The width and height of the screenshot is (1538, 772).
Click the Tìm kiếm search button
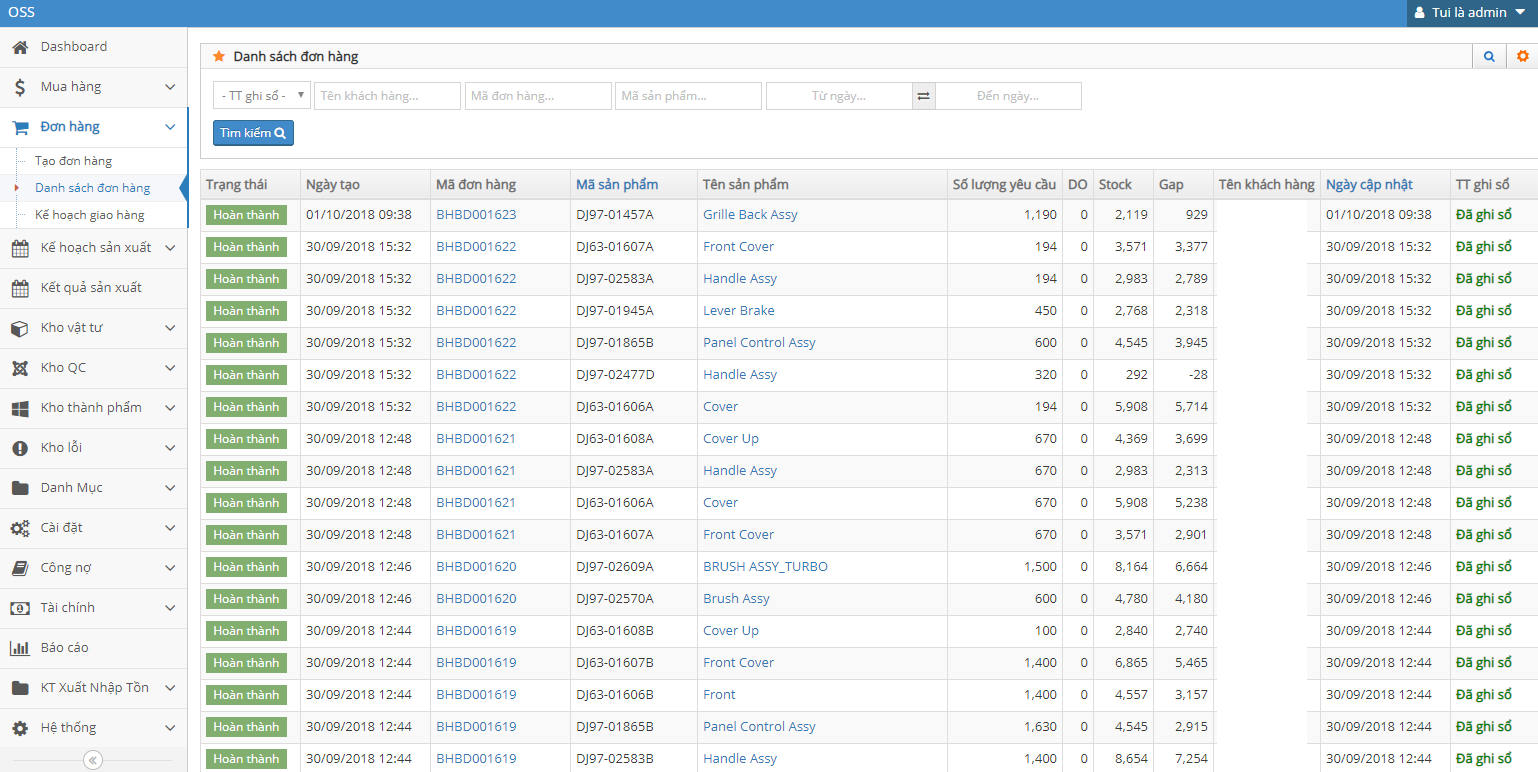(253, 133)
